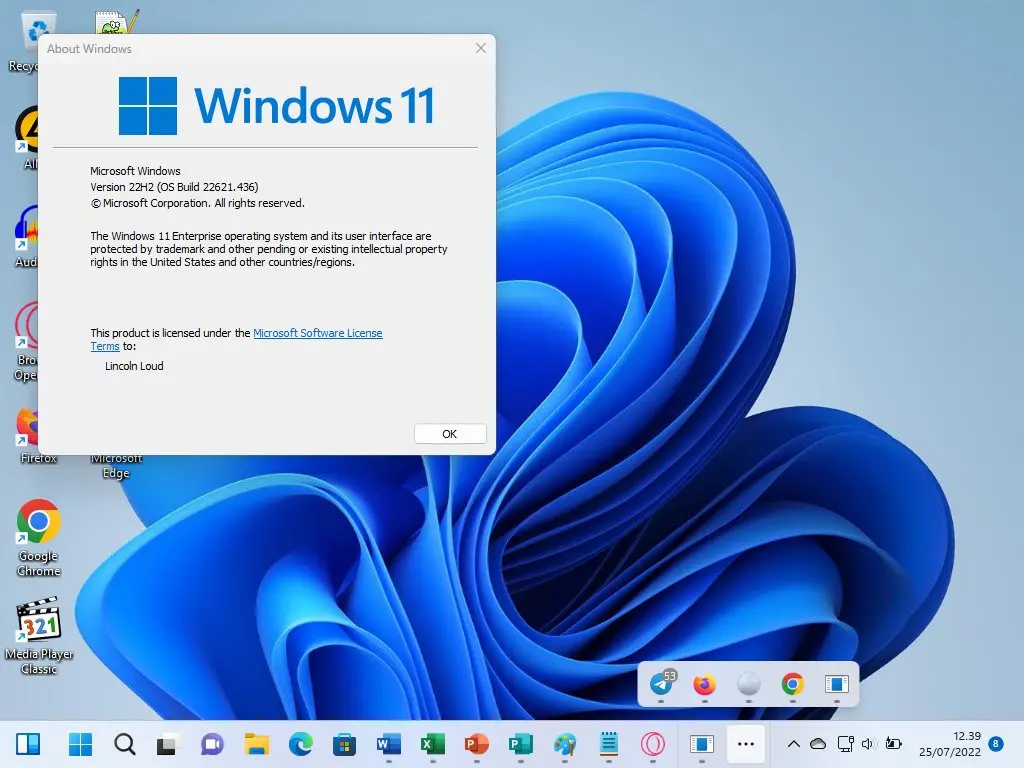
Task: Open Task View from the taskbar
Action: [x=167, y=744]
